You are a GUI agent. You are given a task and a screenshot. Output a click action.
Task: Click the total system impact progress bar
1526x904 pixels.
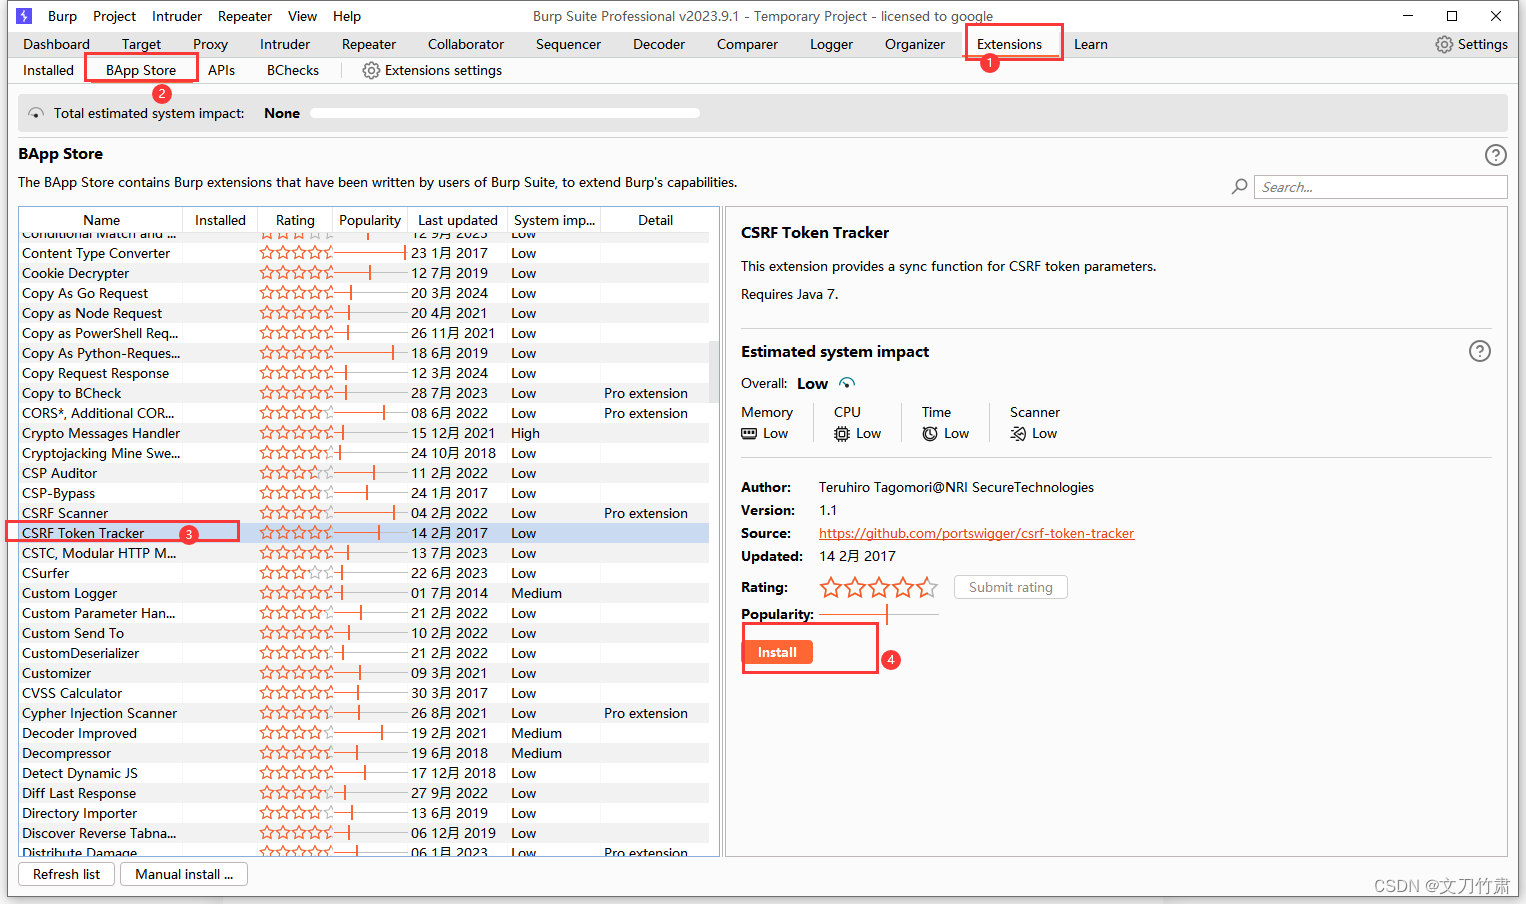(505, 113)
